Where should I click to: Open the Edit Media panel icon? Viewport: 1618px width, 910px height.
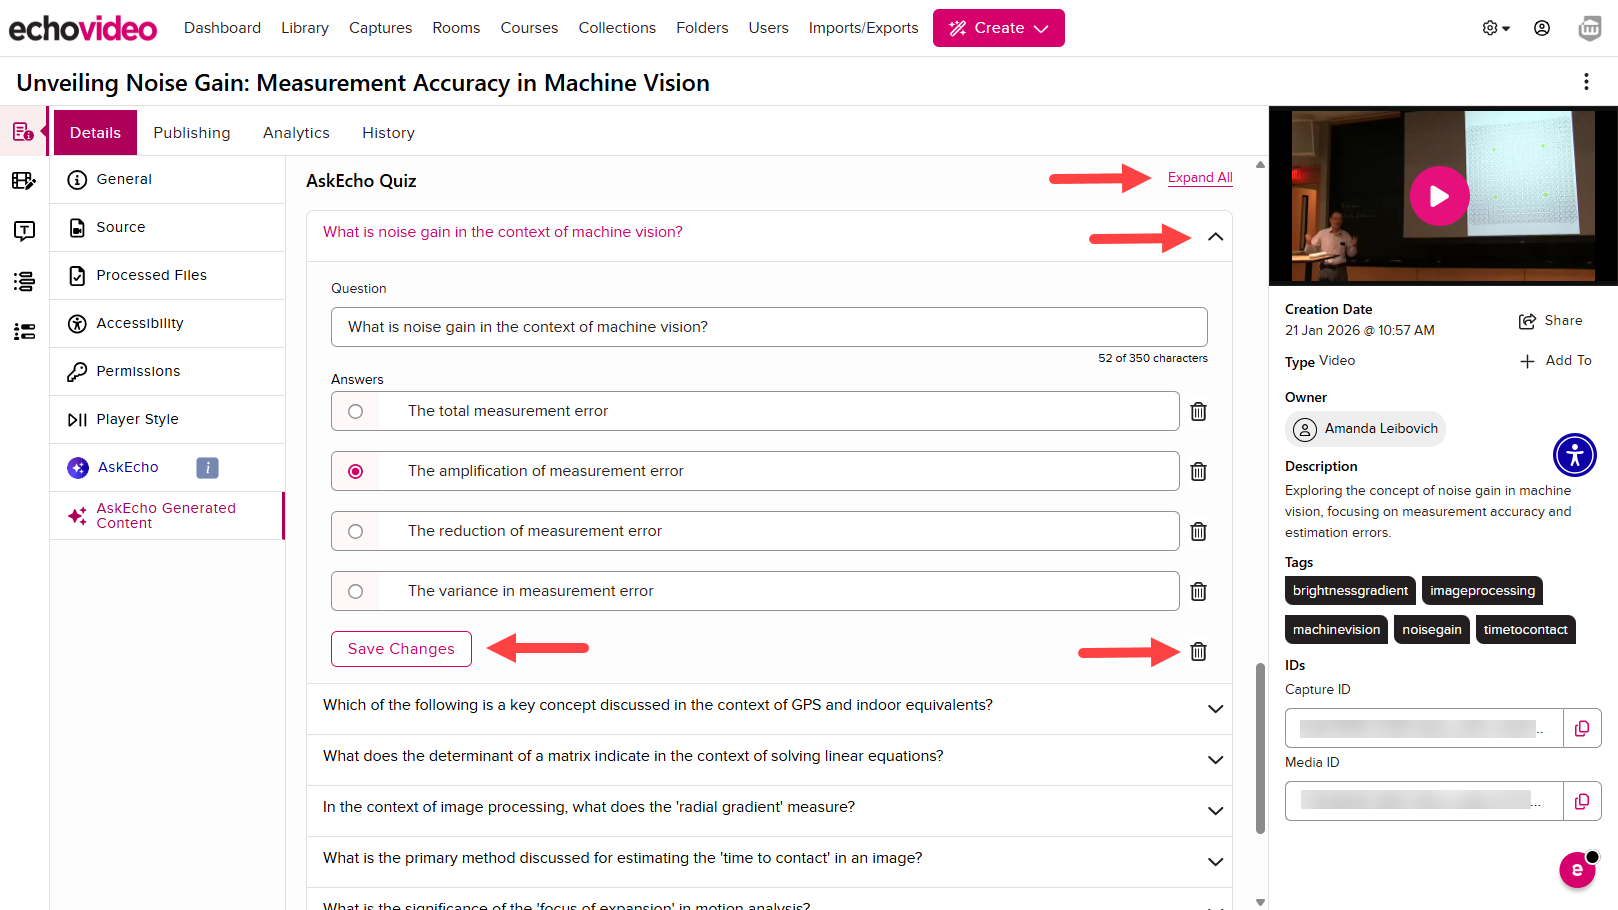(23, 181)
